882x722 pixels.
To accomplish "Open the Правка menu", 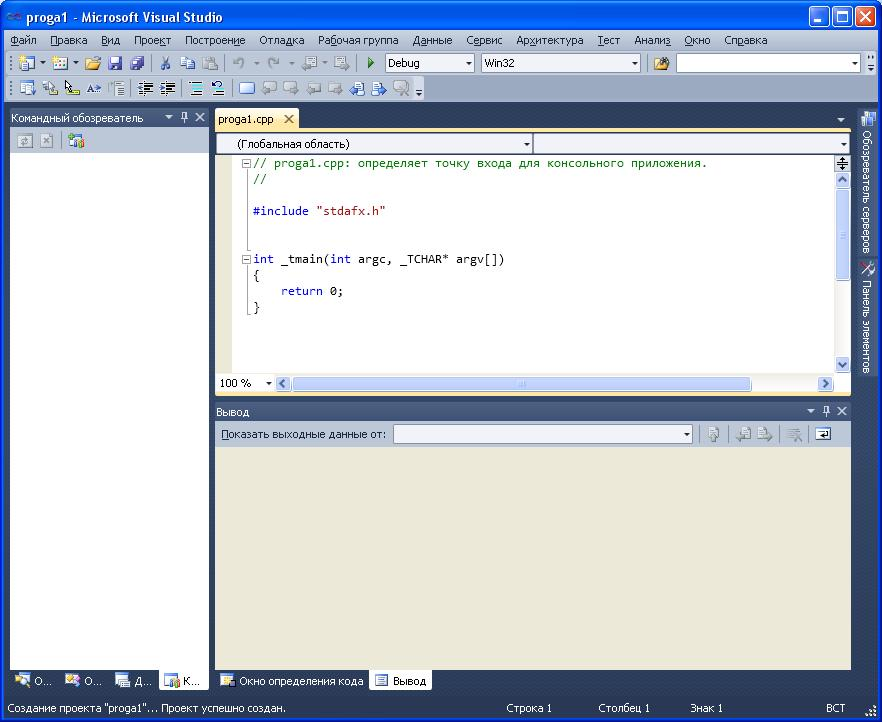I will coord(69,40).
